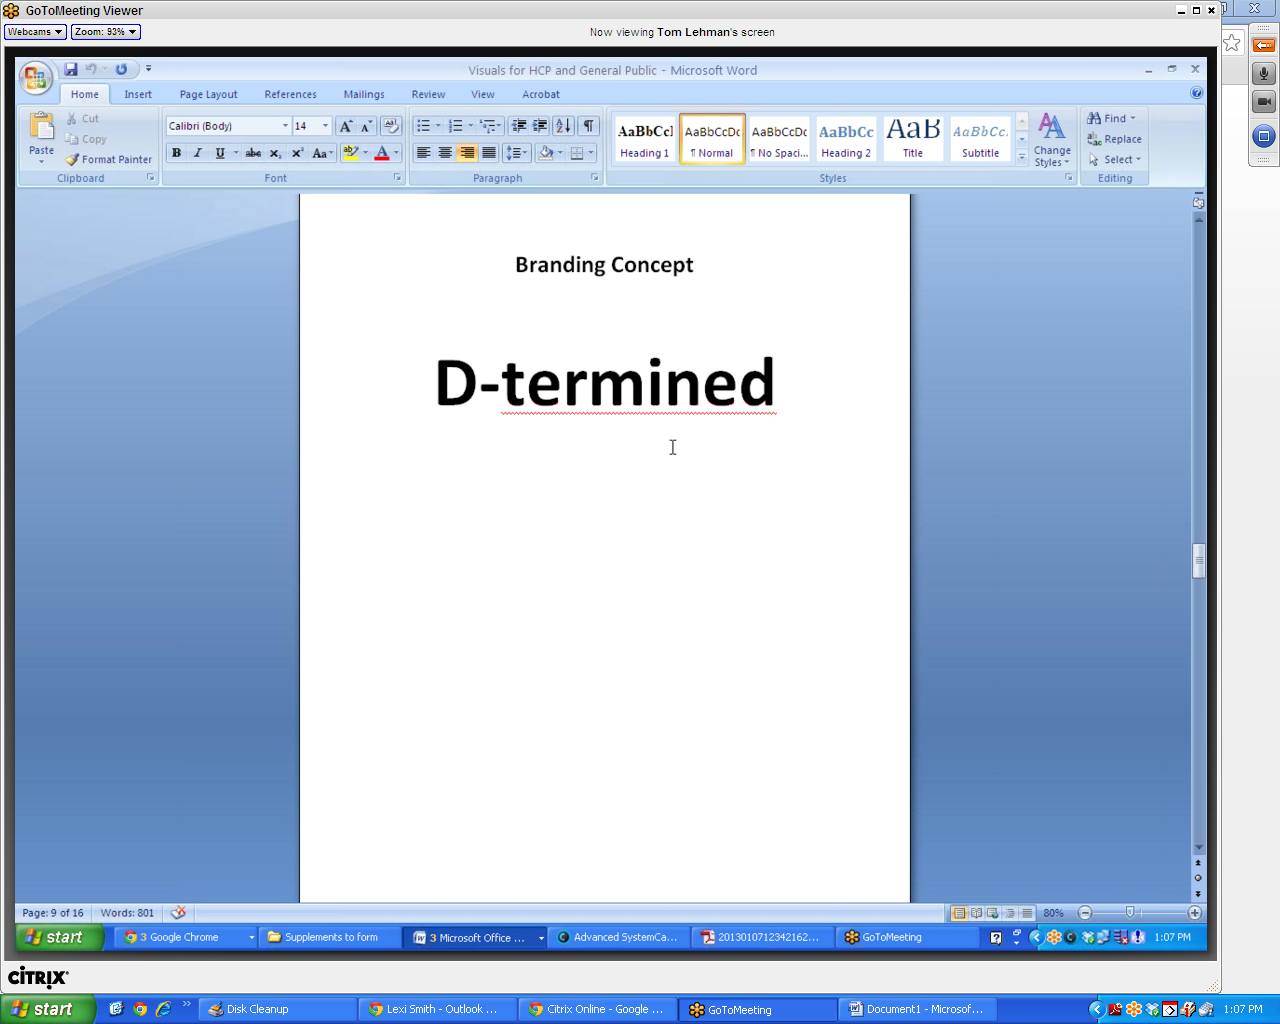Click webcam icon in GoToMeeting side panel
The height and width of the screenshot is (1024, 1280).
1264,102
